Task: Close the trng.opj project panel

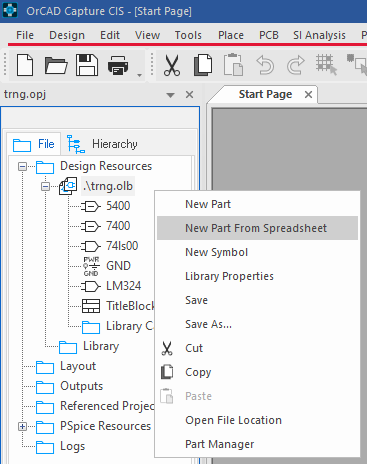Action: 189,95
